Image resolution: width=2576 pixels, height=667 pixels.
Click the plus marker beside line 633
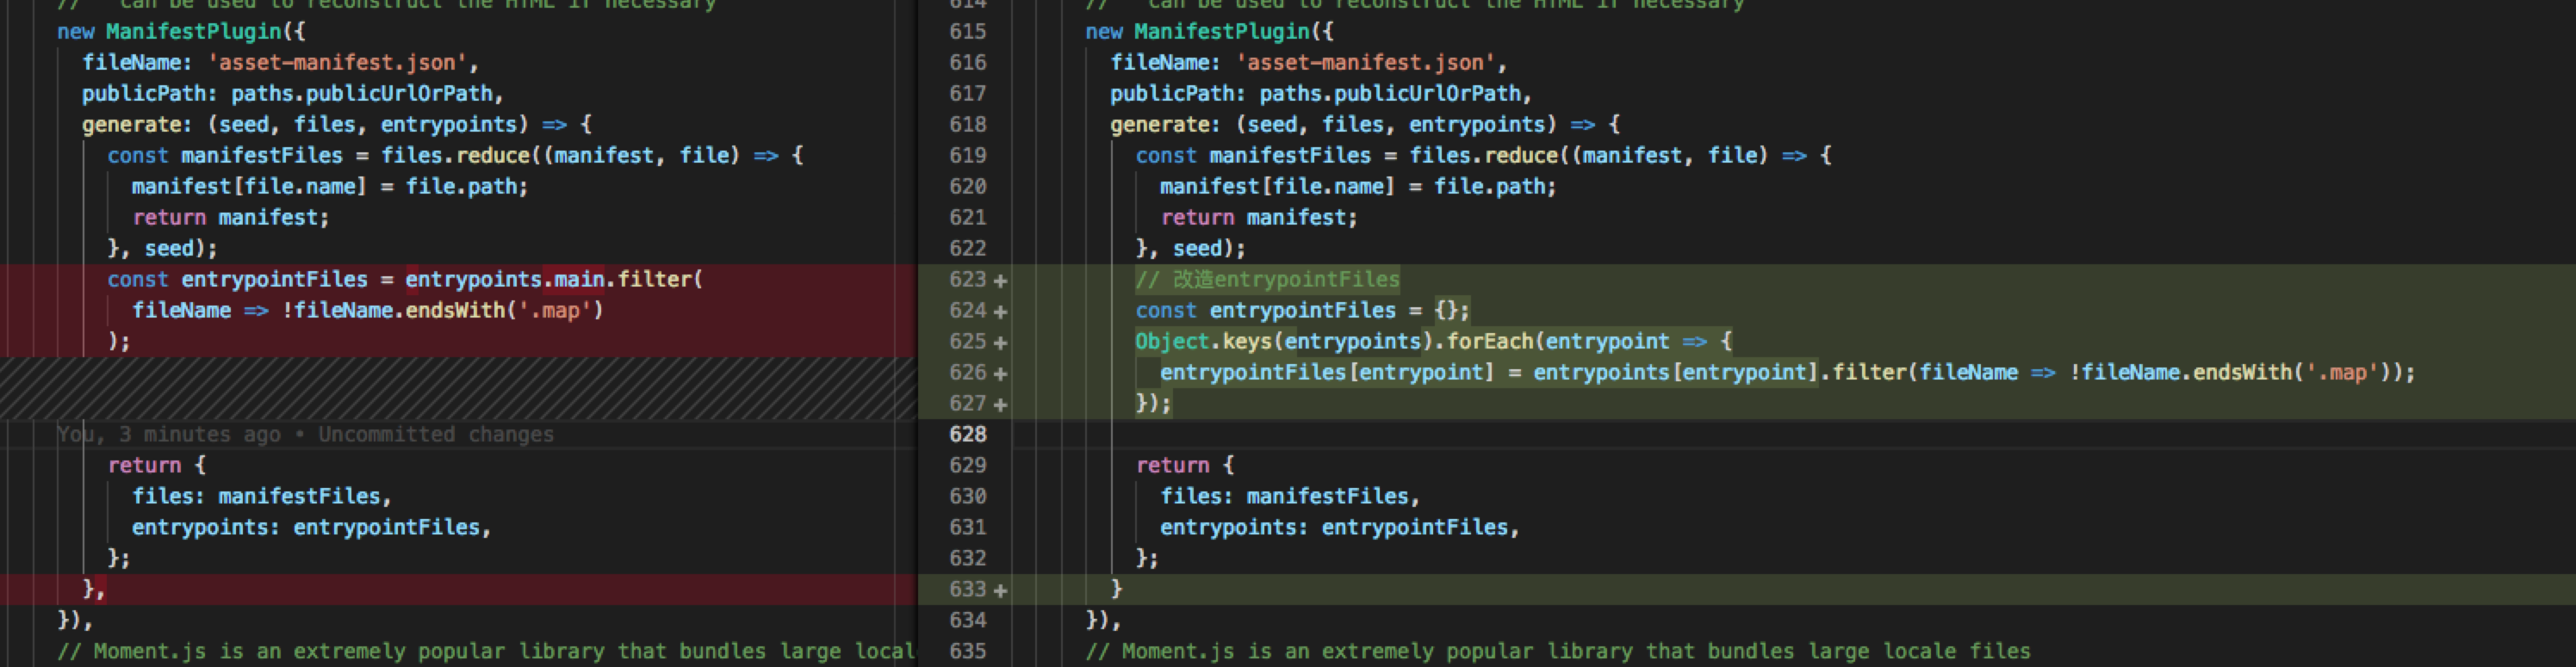[1000, 591]
